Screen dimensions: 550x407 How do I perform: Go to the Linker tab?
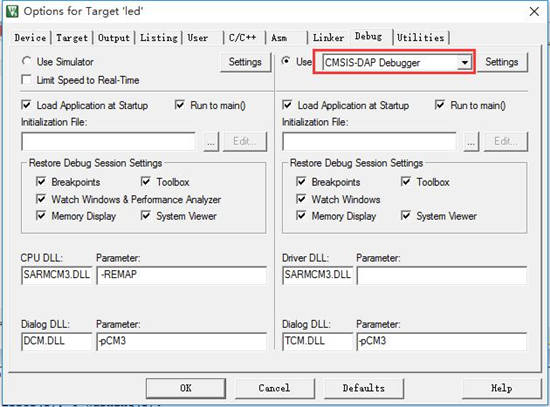coord(328,38)
